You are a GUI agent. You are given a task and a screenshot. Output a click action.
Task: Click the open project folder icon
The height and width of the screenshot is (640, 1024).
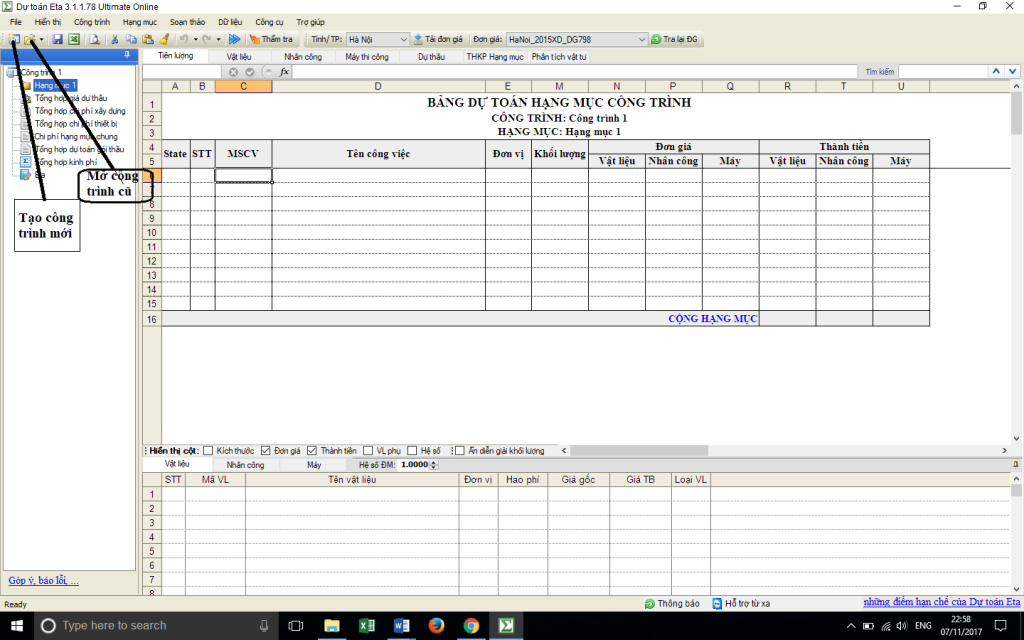tap(30, 39)
